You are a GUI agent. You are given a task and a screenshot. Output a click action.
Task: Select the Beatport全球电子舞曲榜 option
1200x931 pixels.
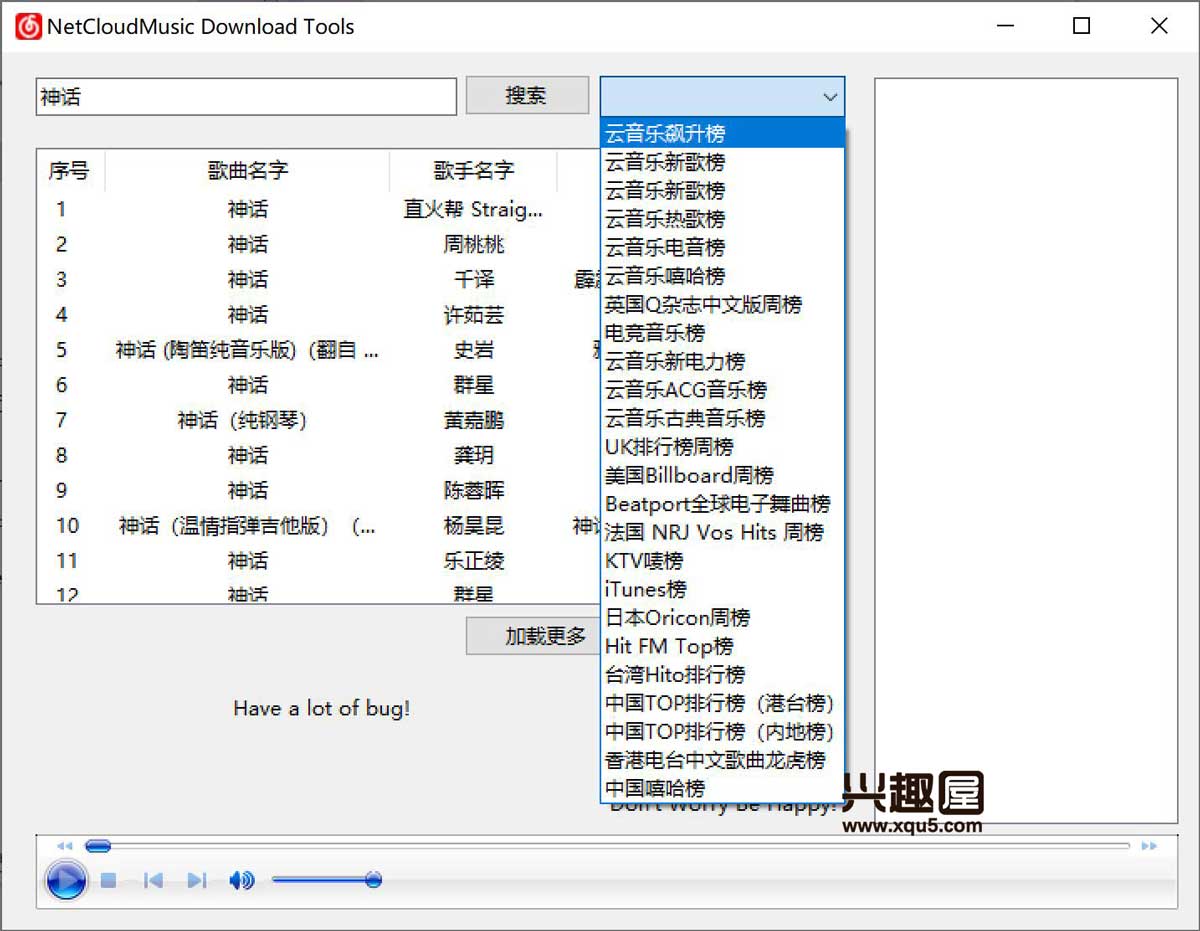[723, 504]
